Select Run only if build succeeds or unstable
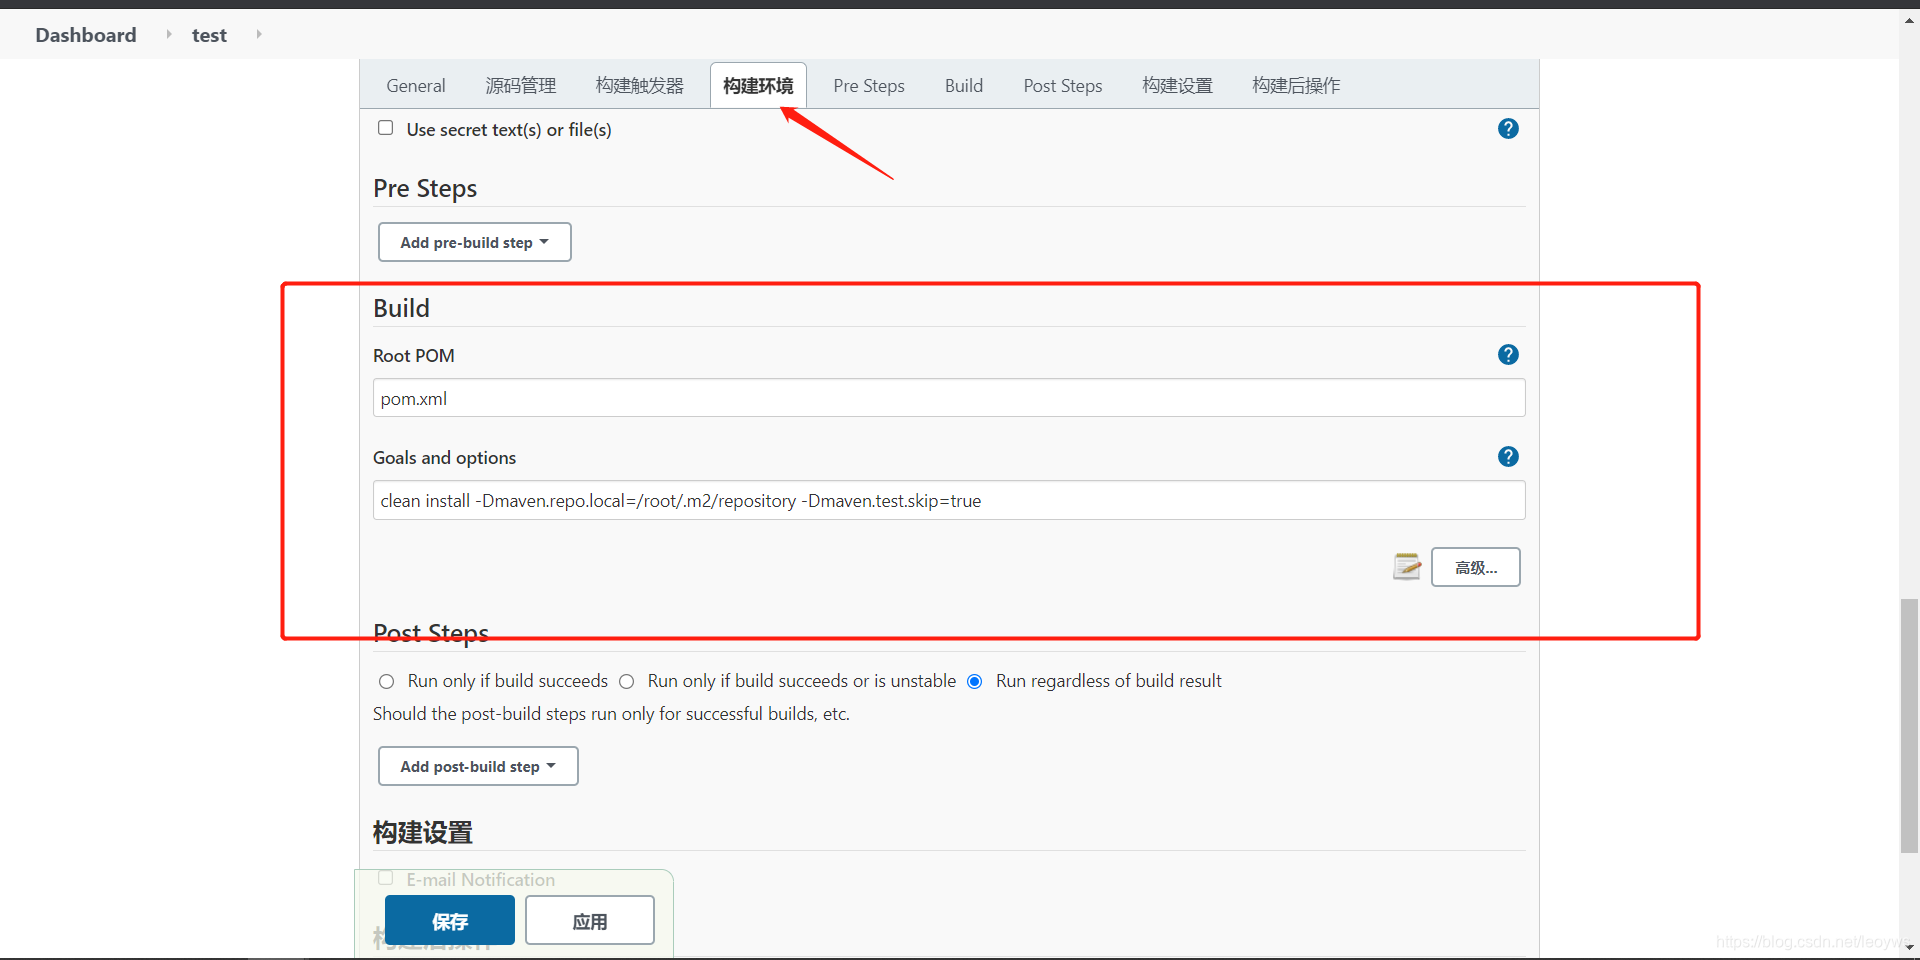Viewport: 1920px width, 960px height. tap(626, 682)
